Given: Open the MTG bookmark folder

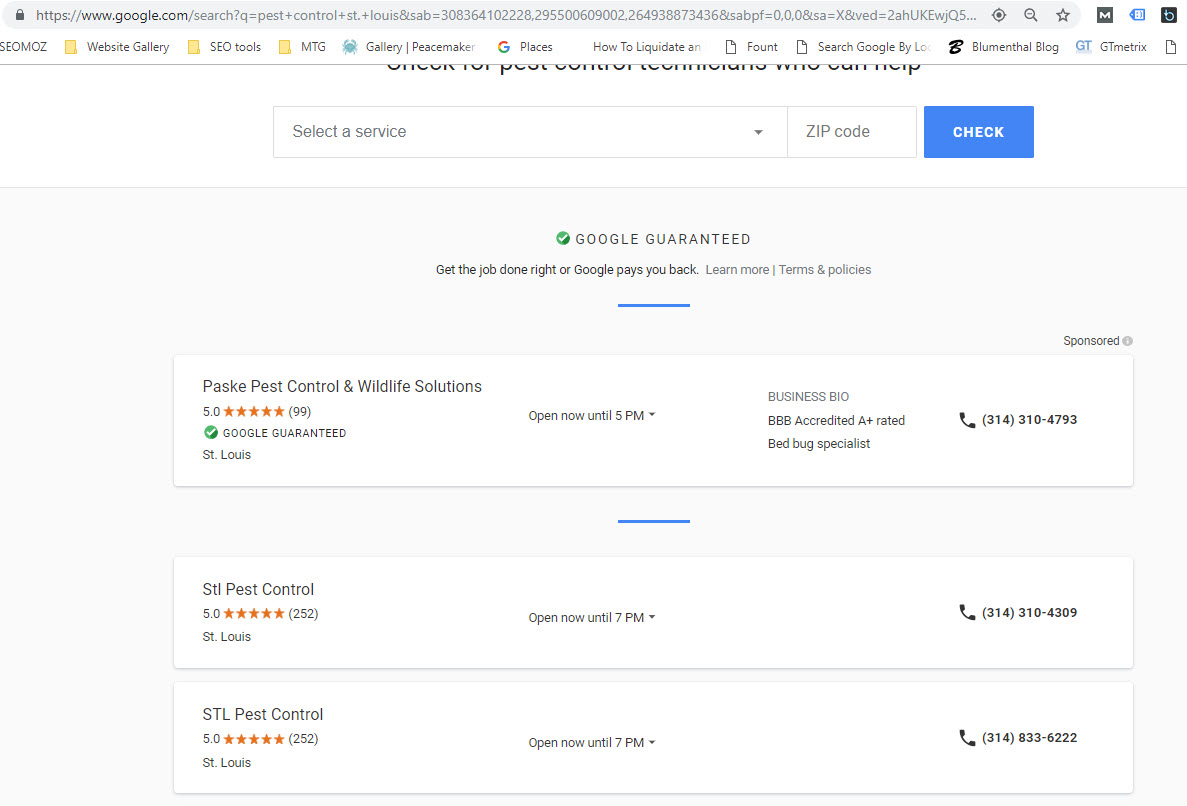Looking at the screenshot, I should (x=302, y=47).
